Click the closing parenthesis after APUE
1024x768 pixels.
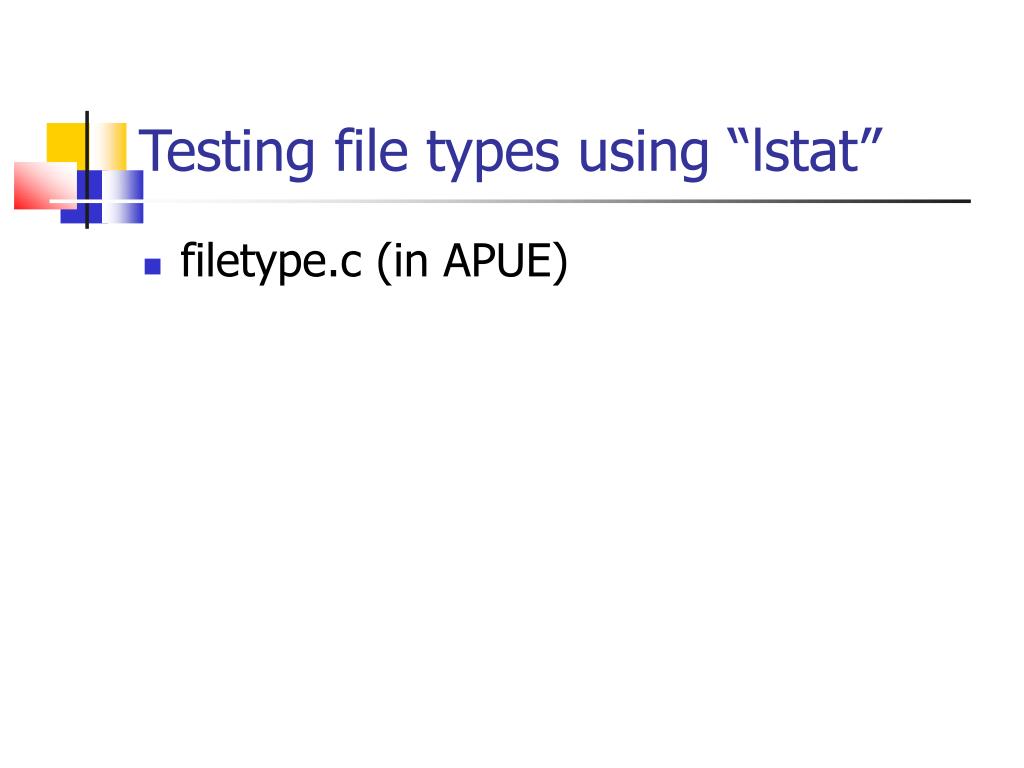click(560, 263)
